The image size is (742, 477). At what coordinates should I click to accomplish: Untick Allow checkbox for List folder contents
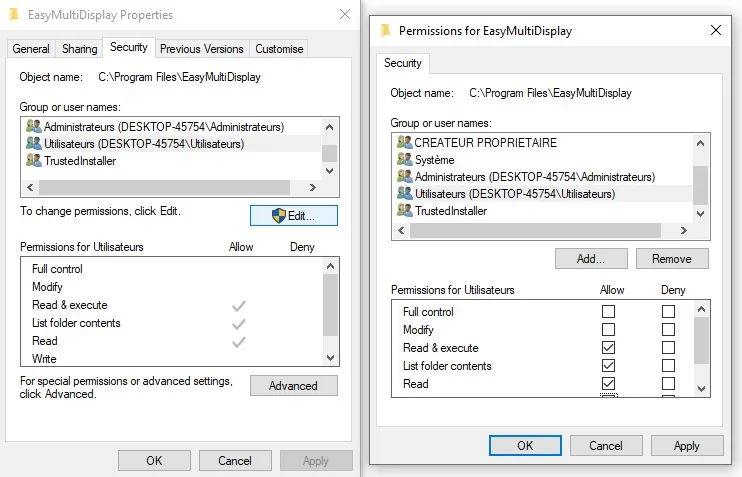[x=608, y=365]
